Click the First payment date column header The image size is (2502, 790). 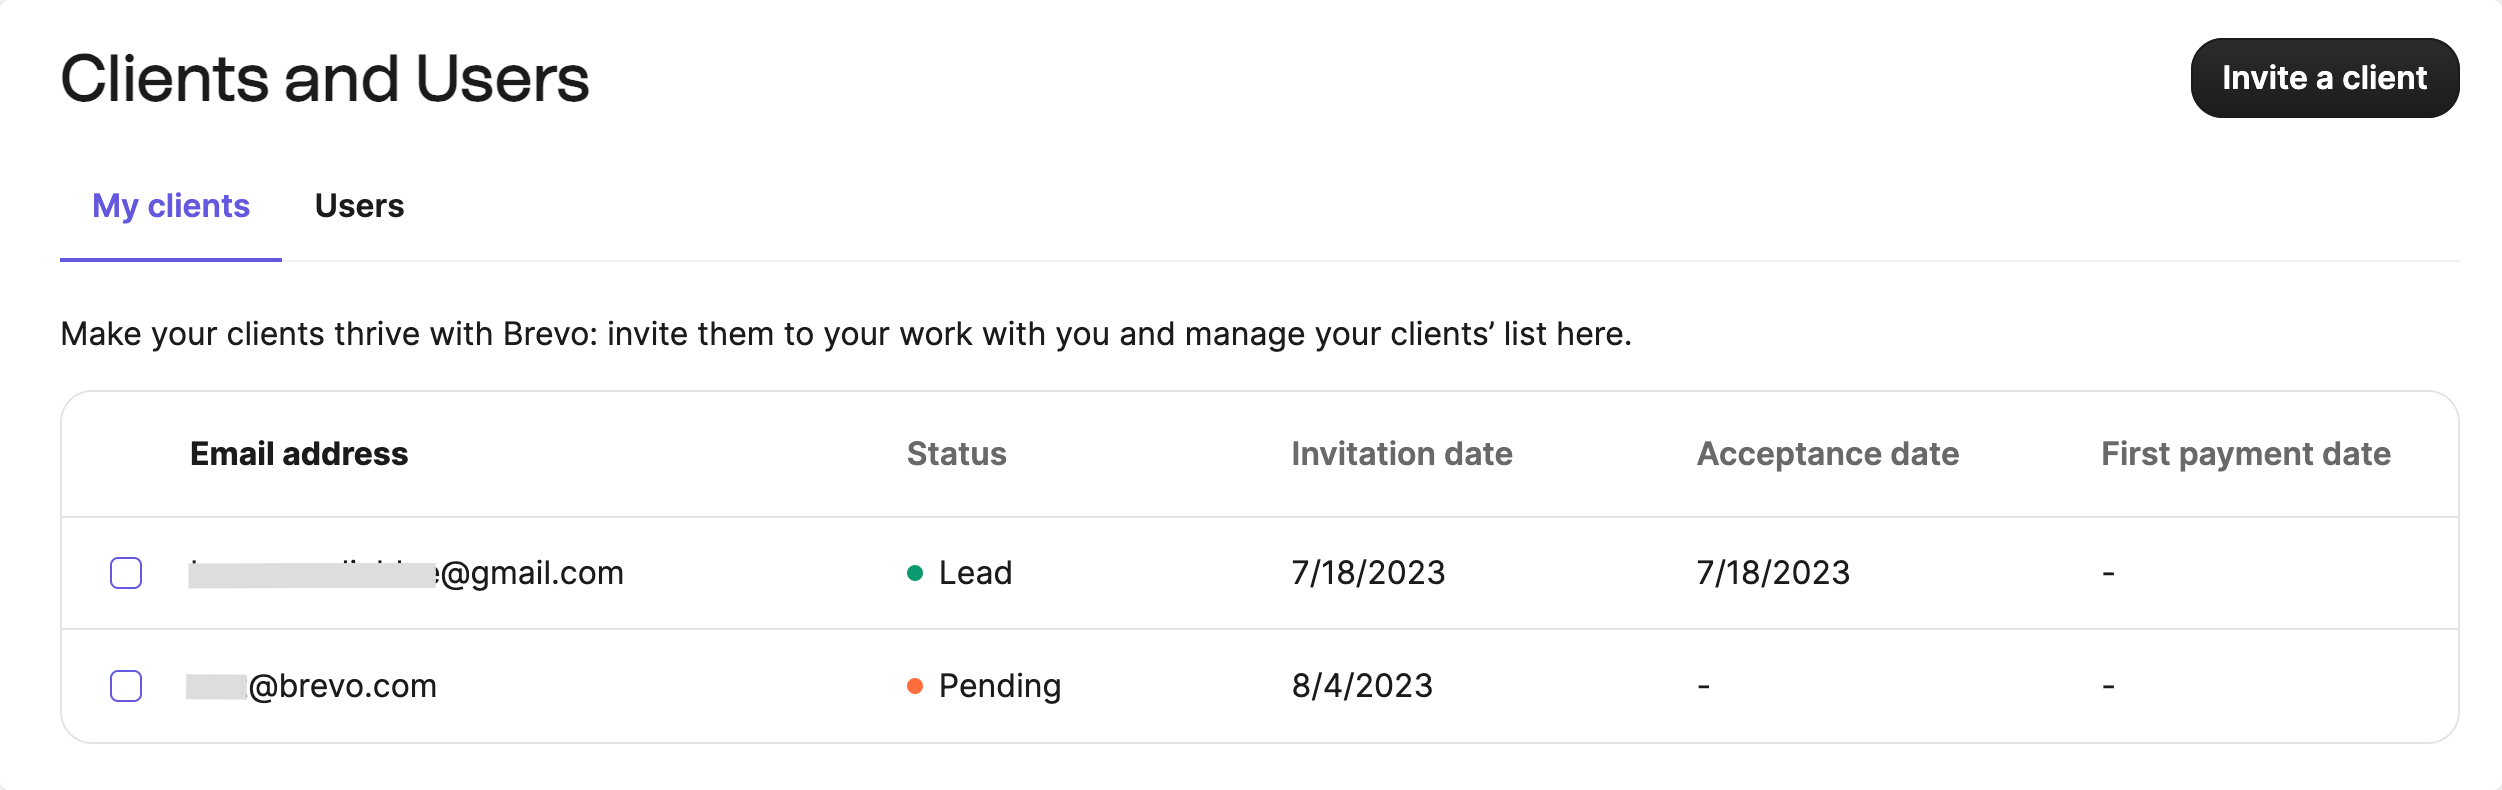pyautogui.click(x=2245, y=454)
